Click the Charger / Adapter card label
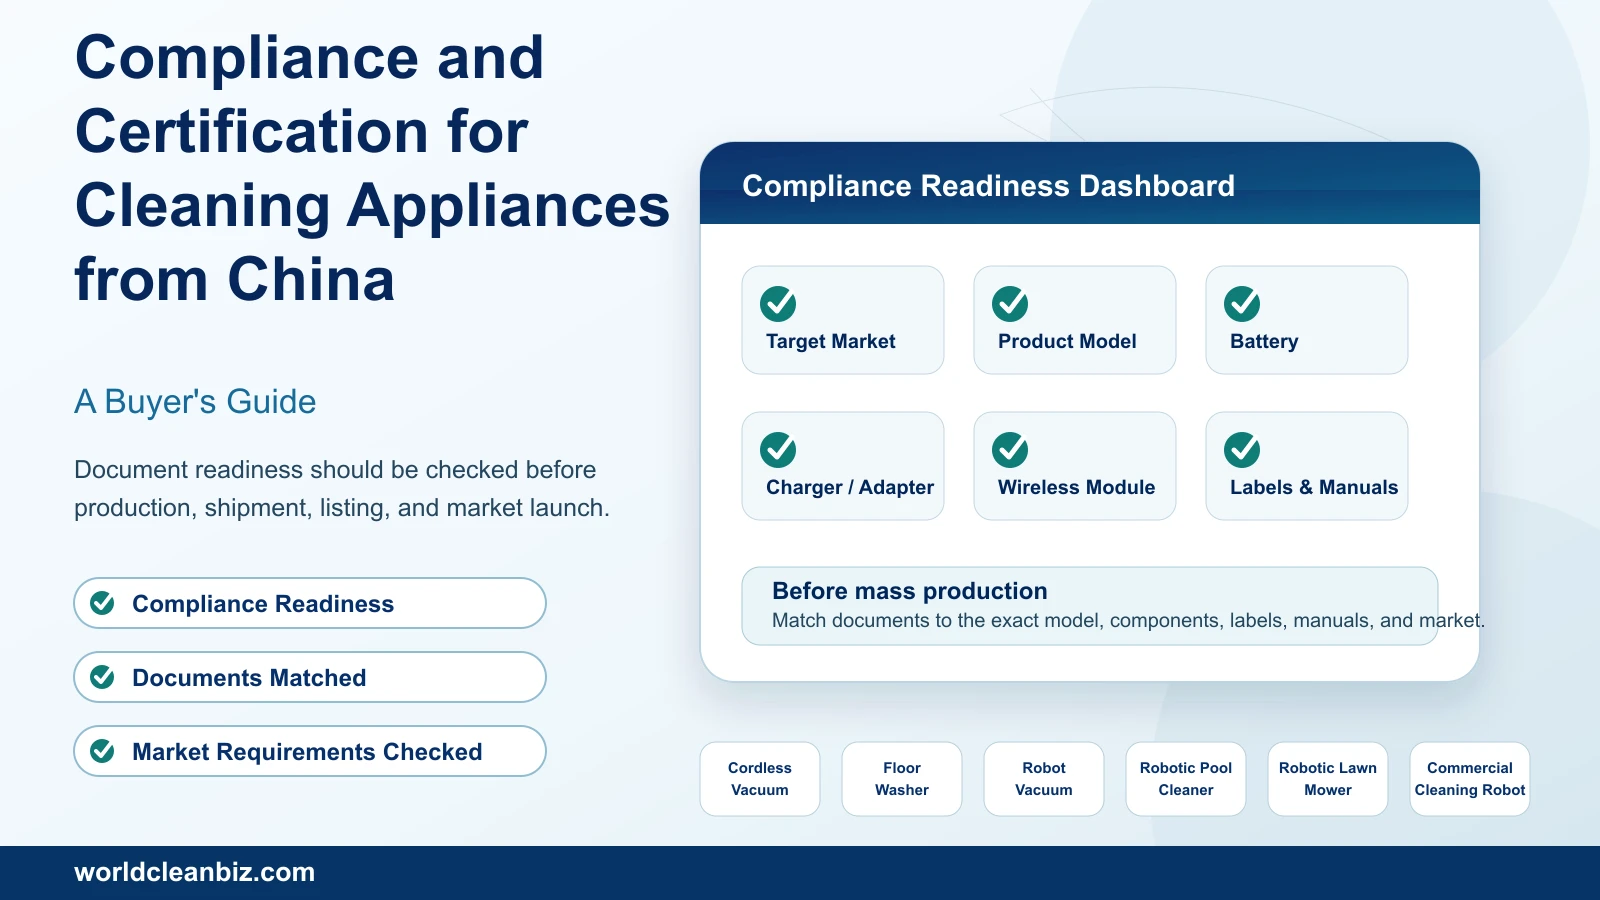The image size is (1600, 900). pos(850,487)
